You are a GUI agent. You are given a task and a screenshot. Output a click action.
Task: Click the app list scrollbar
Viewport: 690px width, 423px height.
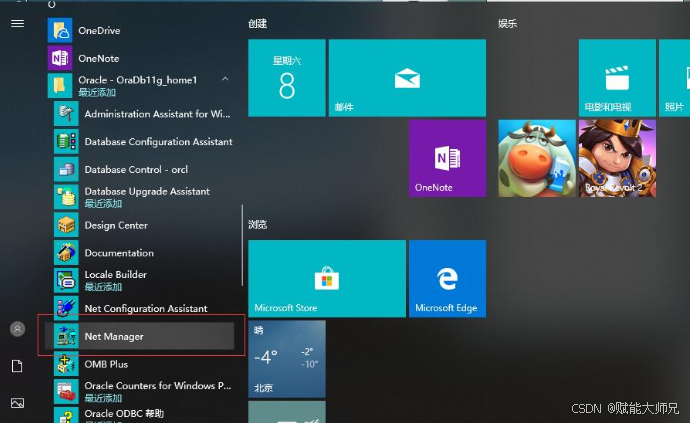tap(242, 245)
